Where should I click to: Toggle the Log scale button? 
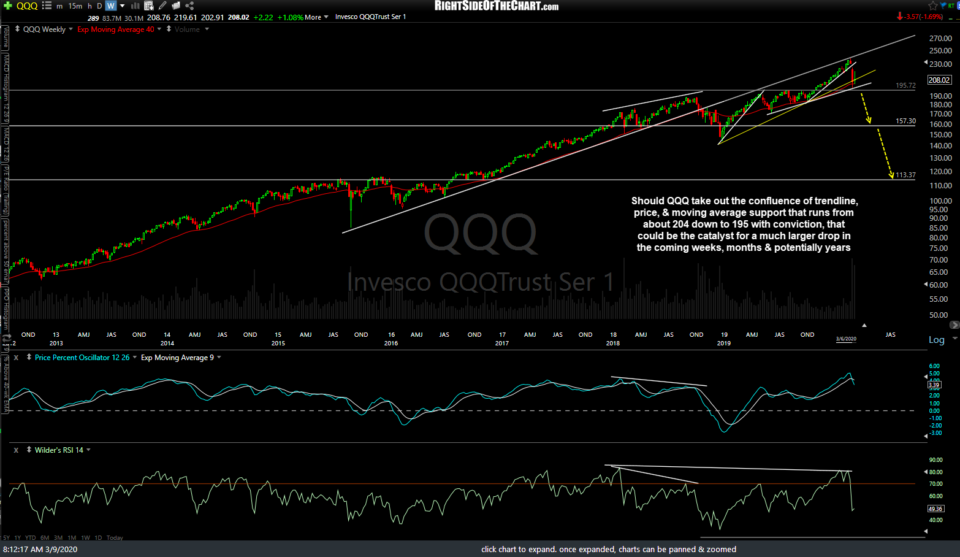pos(936,340)
